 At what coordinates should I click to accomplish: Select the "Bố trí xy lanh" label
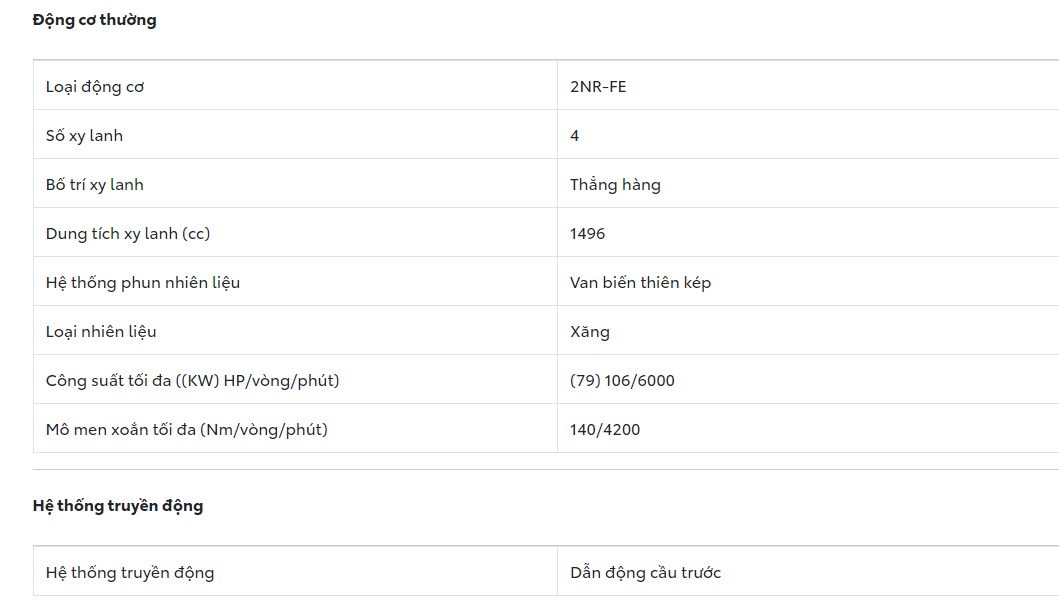[x=94, y=185]
